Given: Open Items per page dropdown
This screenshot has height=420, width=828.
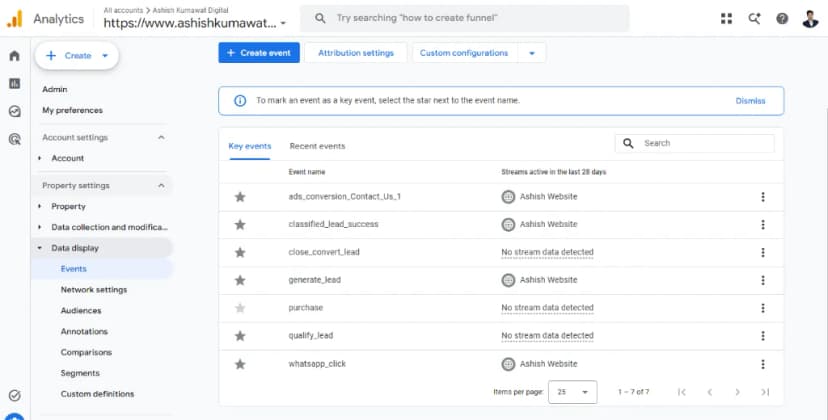Looking at the screenshot, I should coord(572,392).
